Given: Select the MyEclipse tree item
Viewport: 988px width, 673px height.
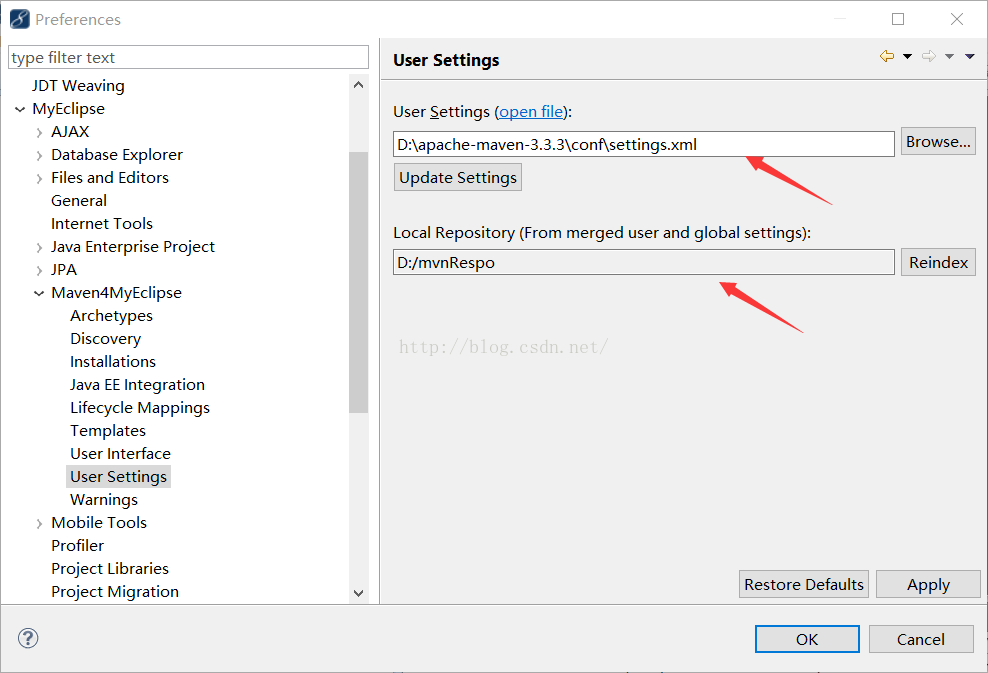Looking at the screenshot, I should click(x=69, y=109).
